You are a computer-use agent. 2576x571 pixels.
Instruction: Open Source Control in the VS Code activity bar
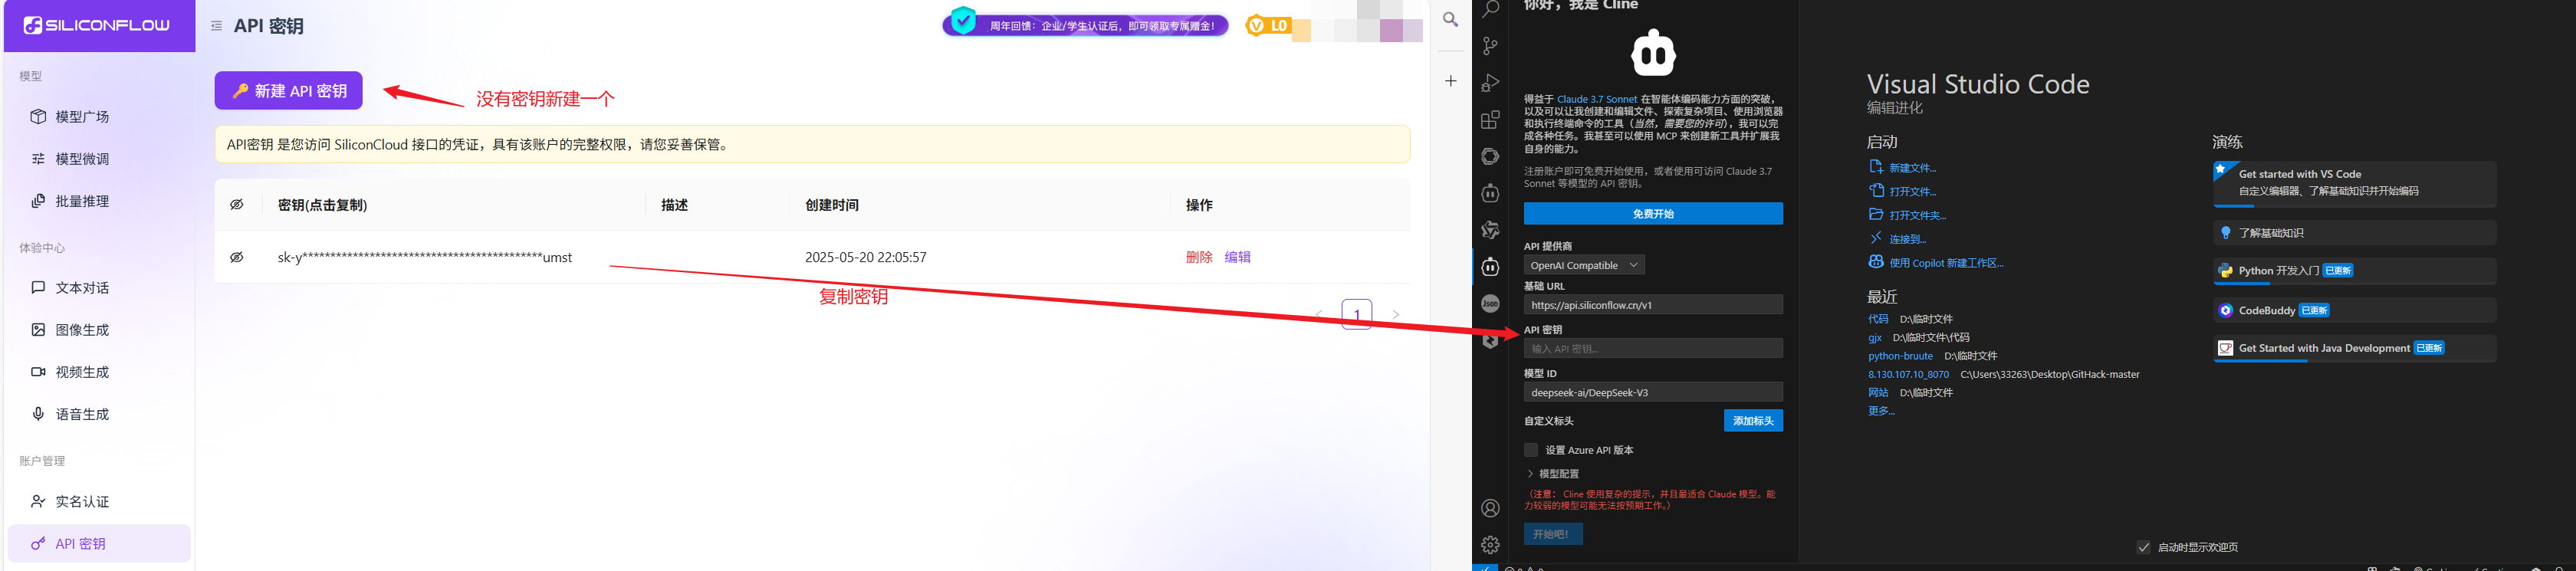click(x=1490, y=46)
